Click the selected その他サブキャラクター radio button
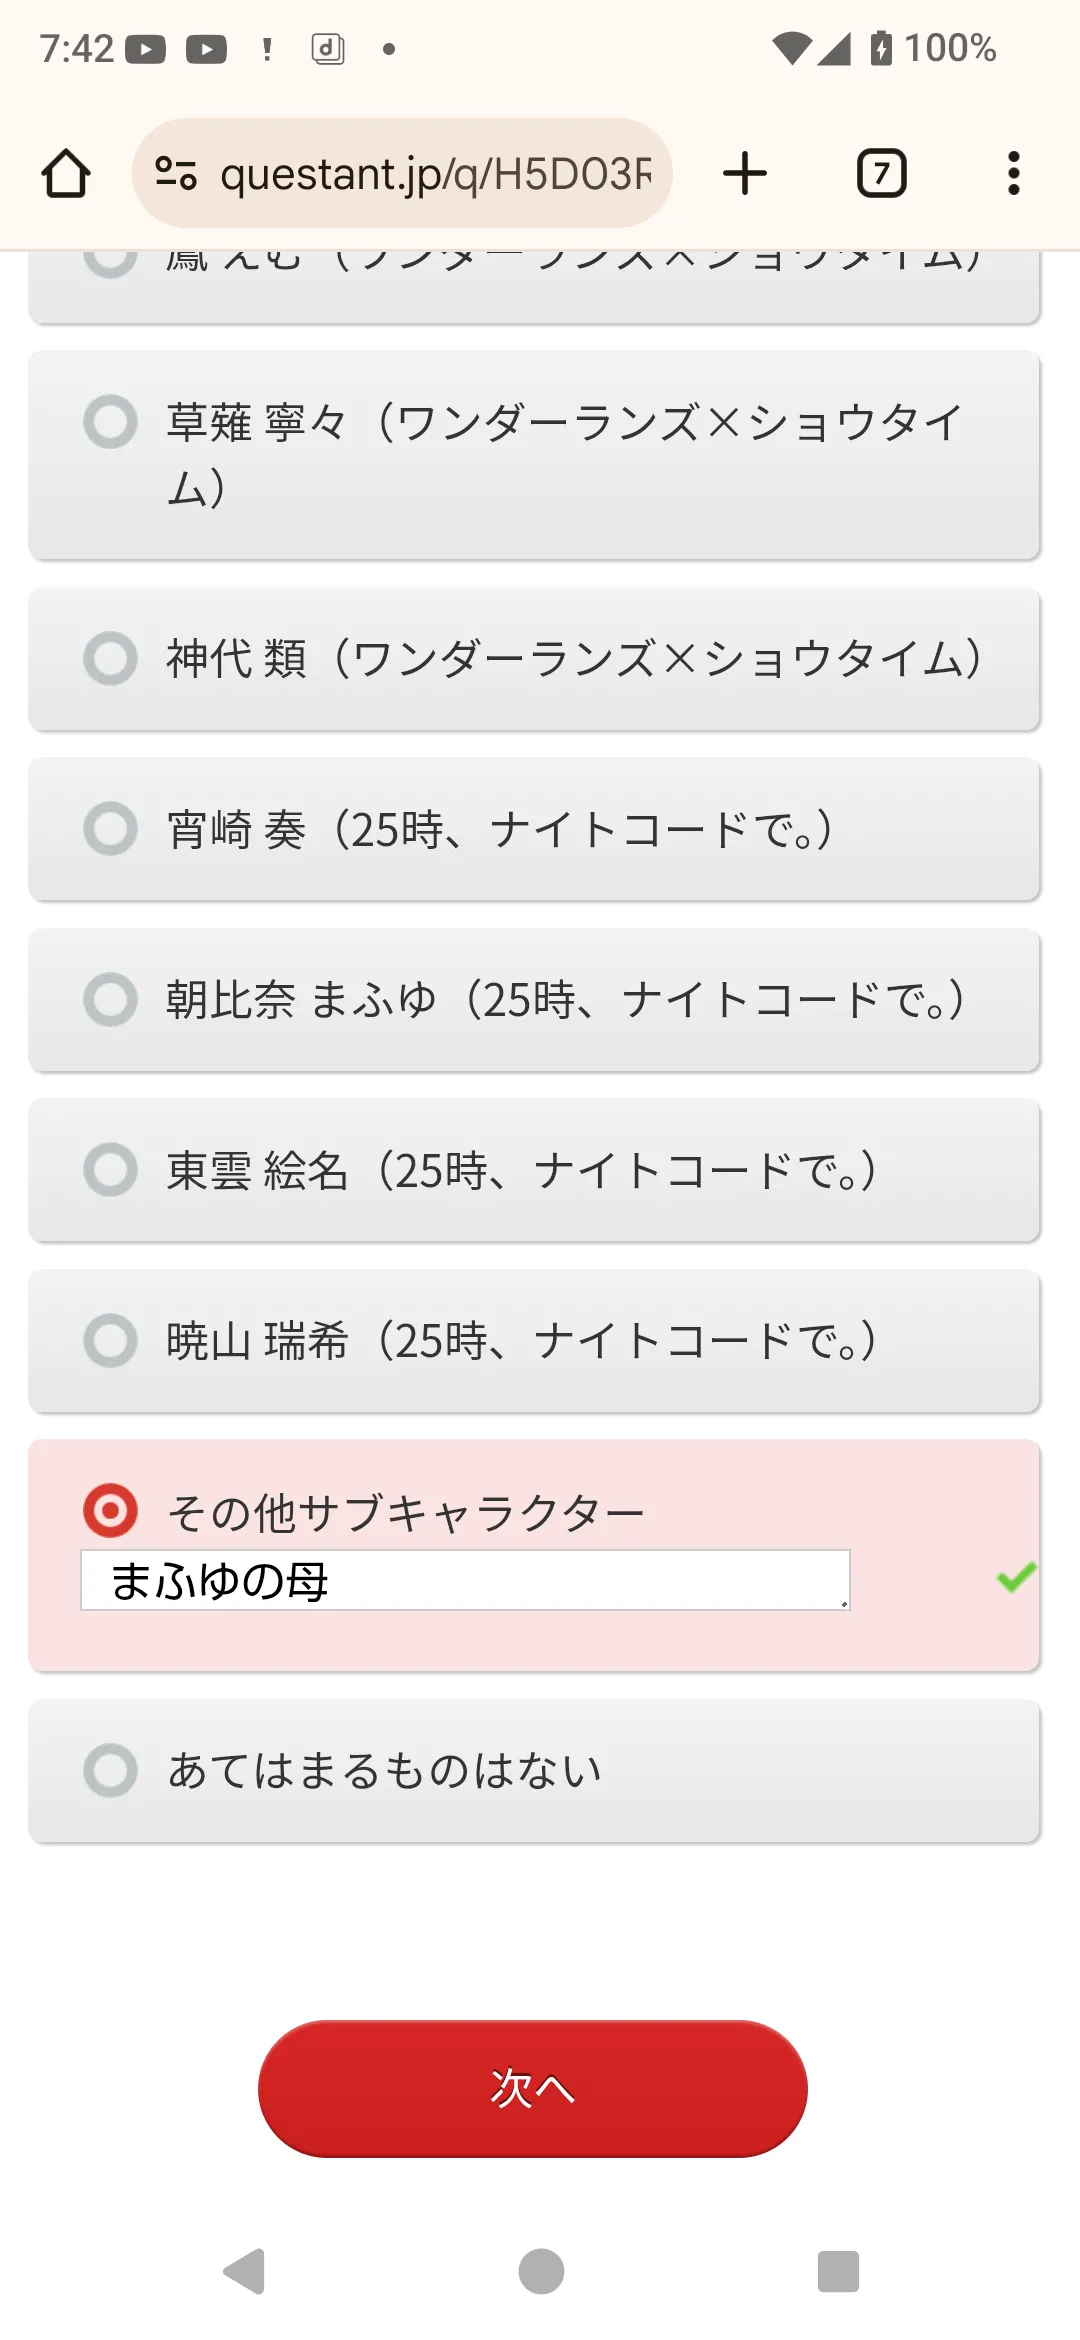This screenshot has height=2340, width=1080. click(x=110, y=1510)
